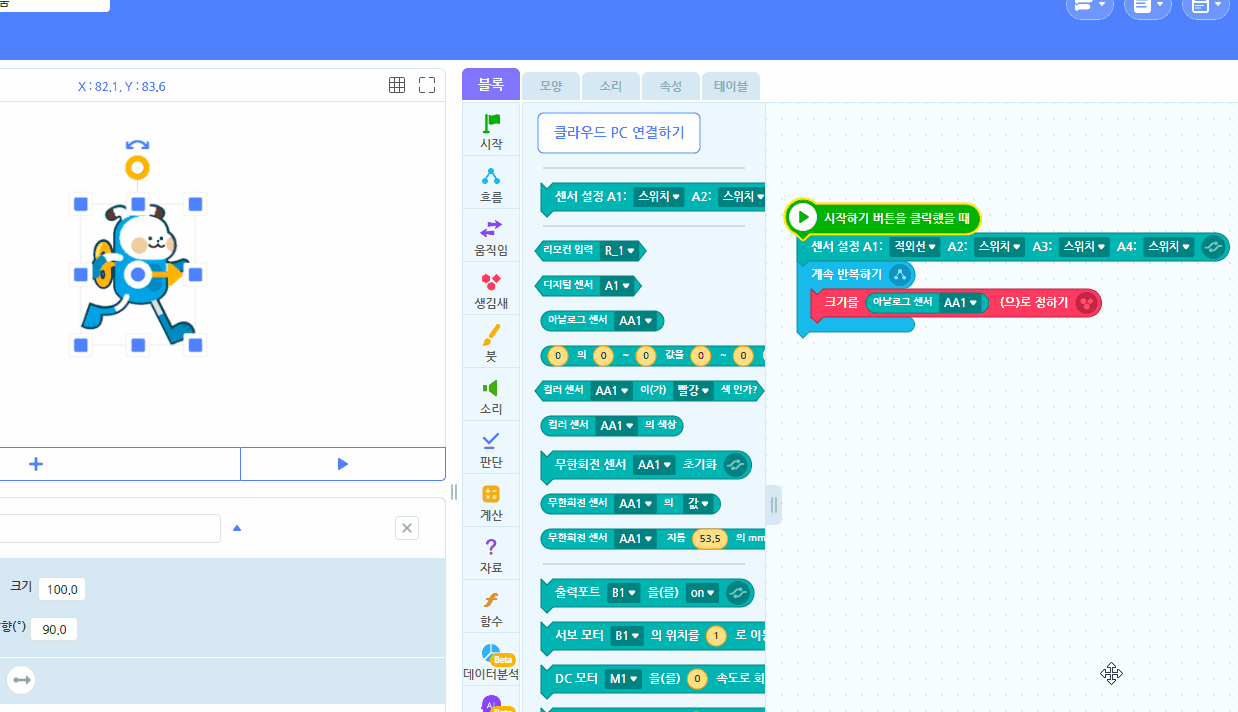Close the object info panel with X
This screenshot has width=1238, height=712.
click(407, 528)
